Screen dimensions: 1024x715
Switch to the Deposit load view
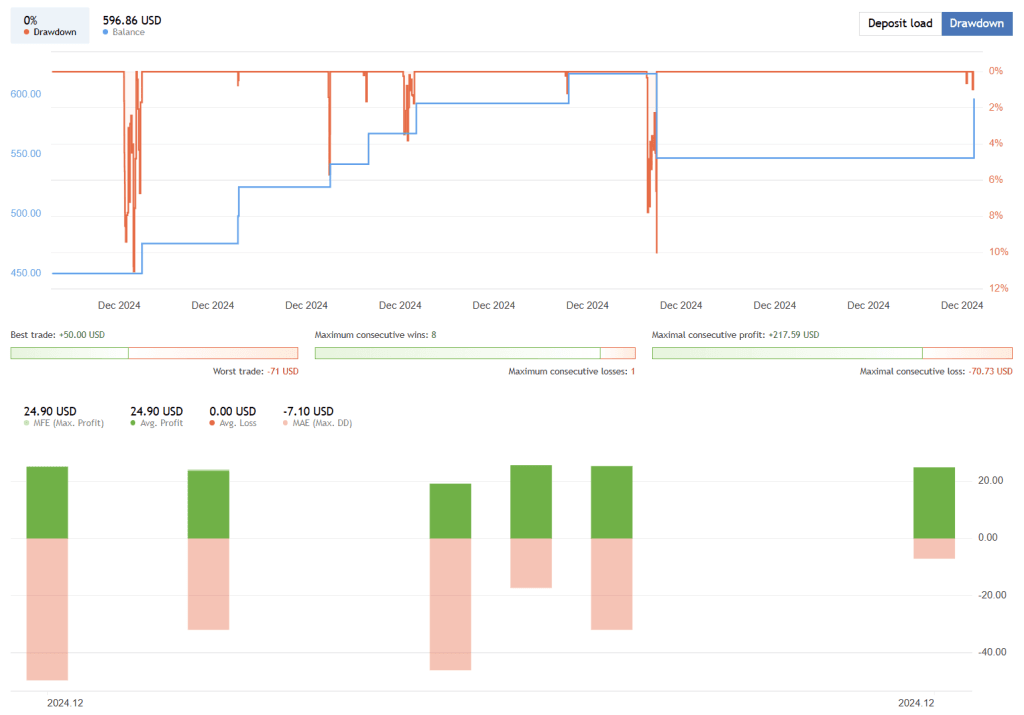click(x=899, y=23)
